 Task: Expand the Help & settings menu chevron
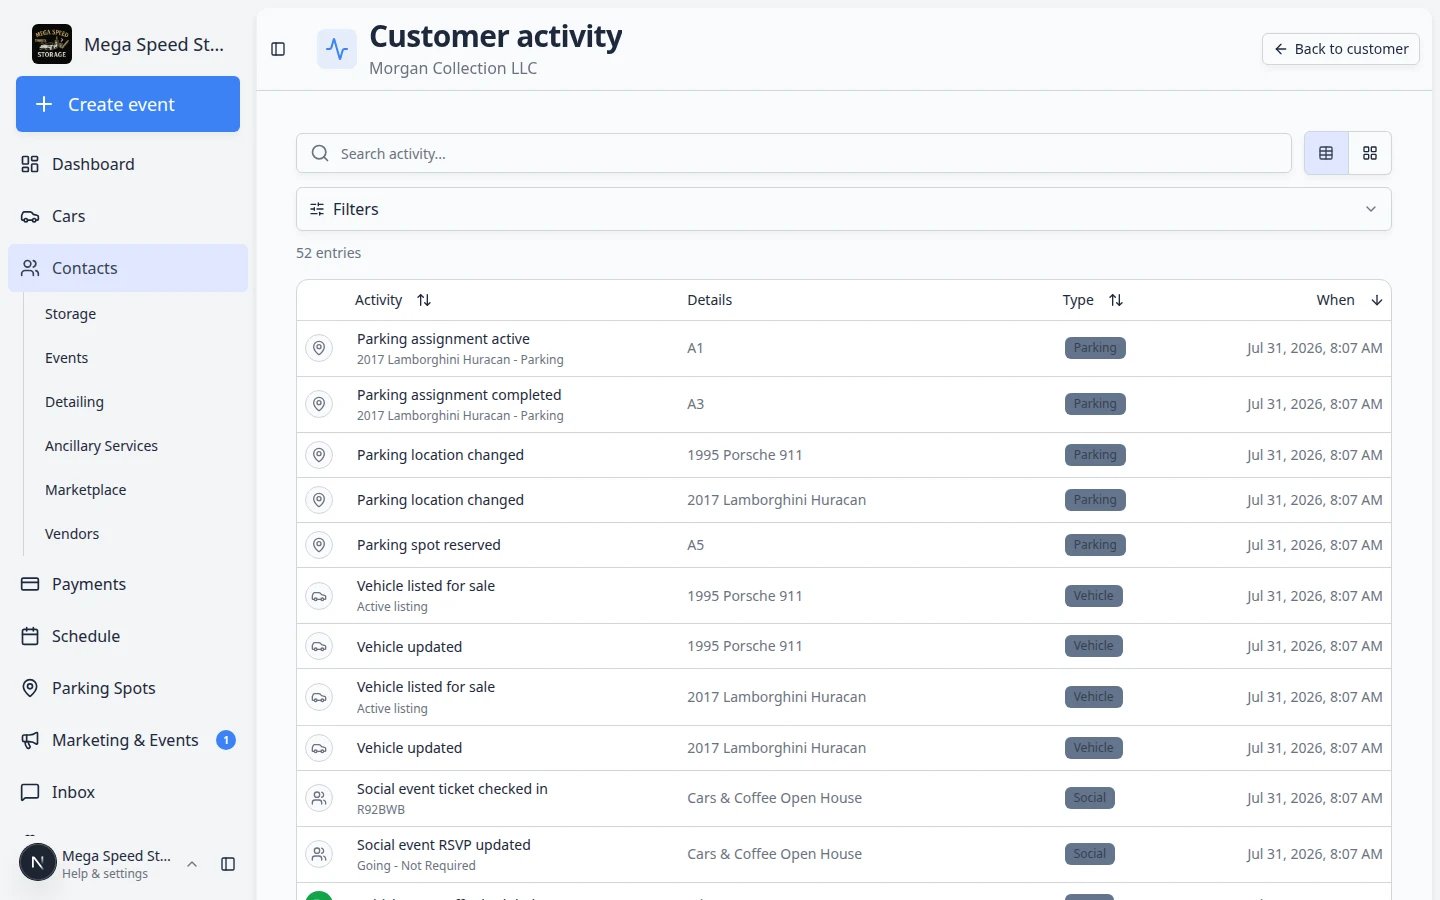[192, 864]
